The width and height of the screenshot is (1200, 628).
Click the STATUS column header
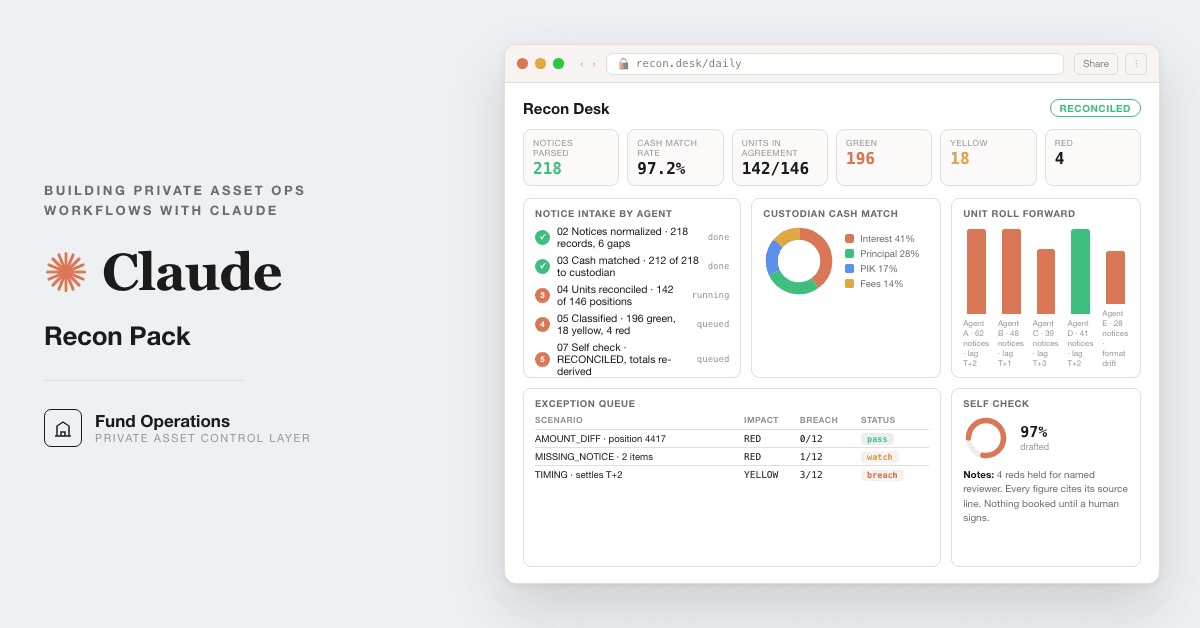pyautogui.click(x=878, y=420)
